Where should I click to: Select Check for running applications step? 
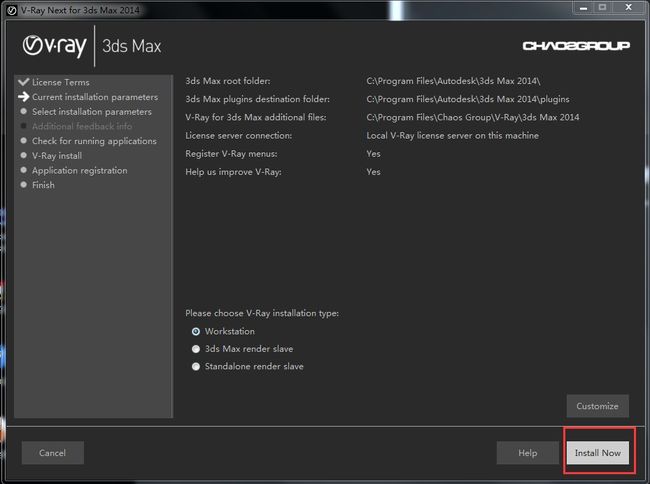pos(94,141)
